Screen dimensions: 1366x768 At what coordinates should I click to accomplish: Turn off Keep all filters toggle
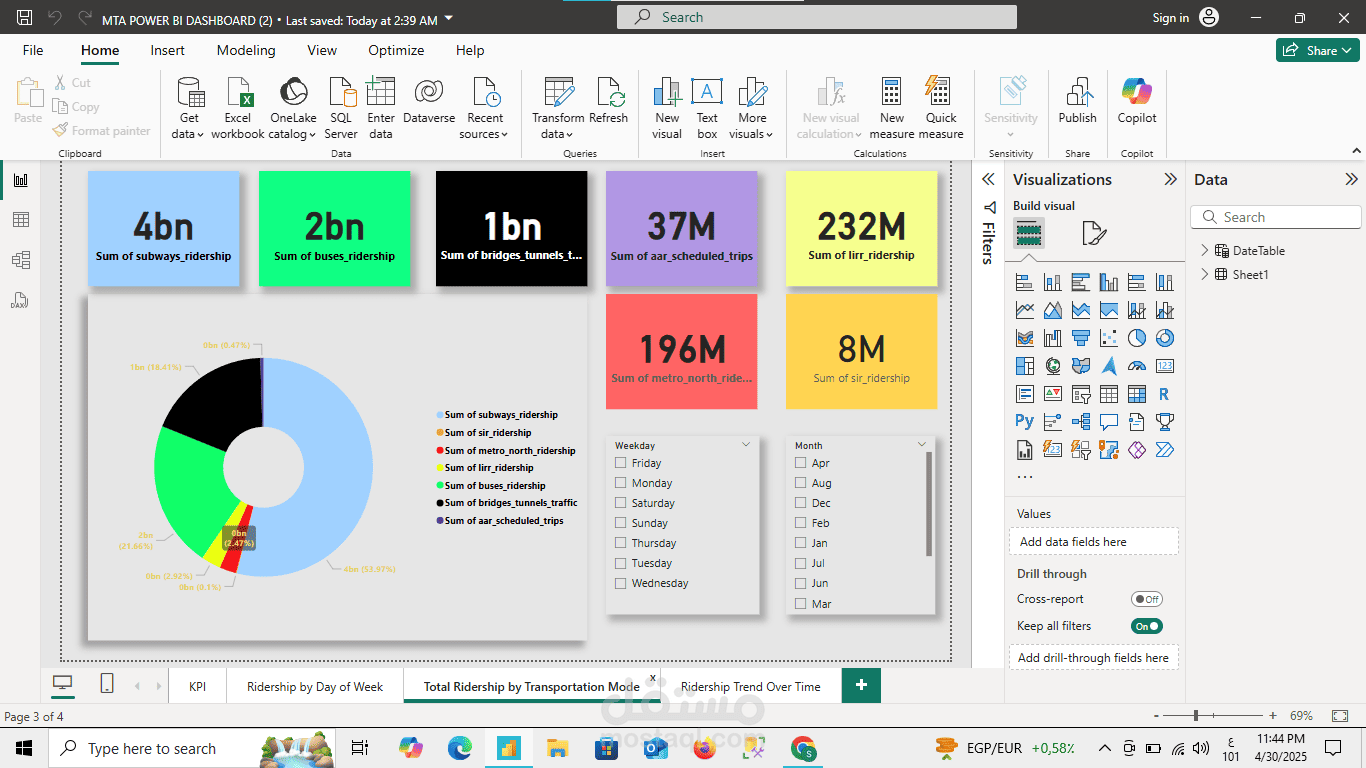coord(1147,626)
